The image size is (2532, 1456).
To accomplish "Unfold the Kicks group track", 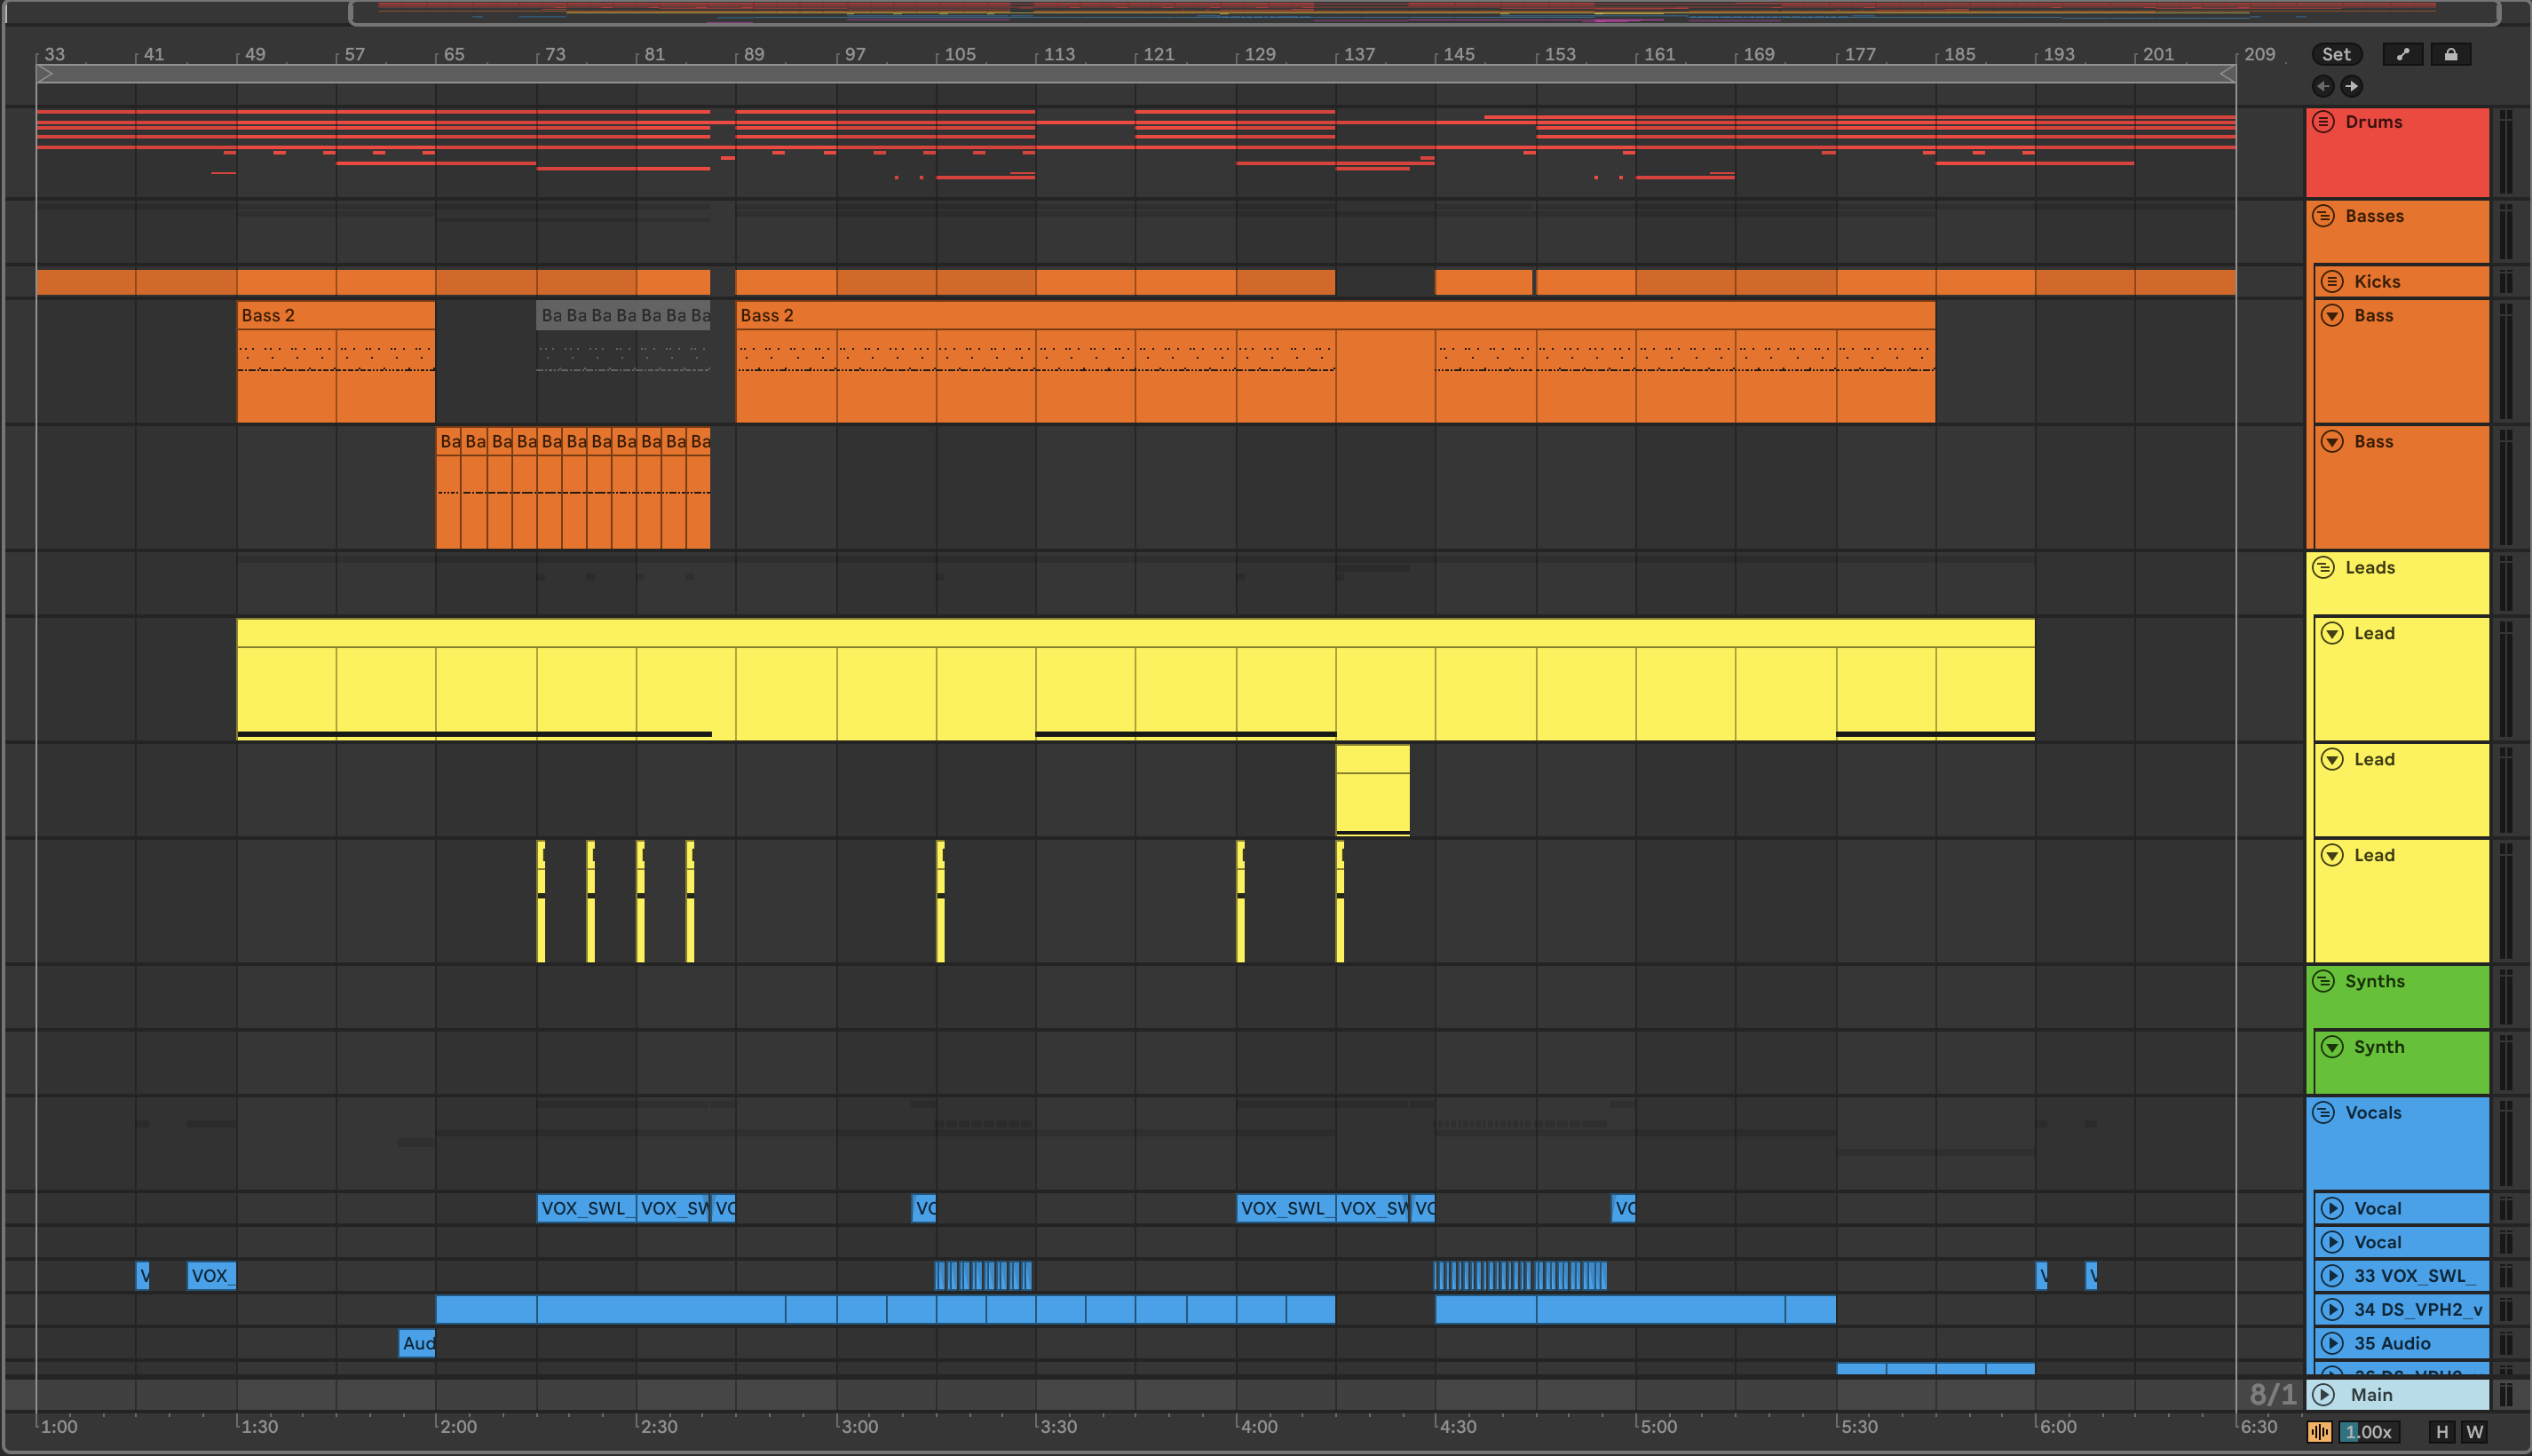I will (x=2332, y=281).
